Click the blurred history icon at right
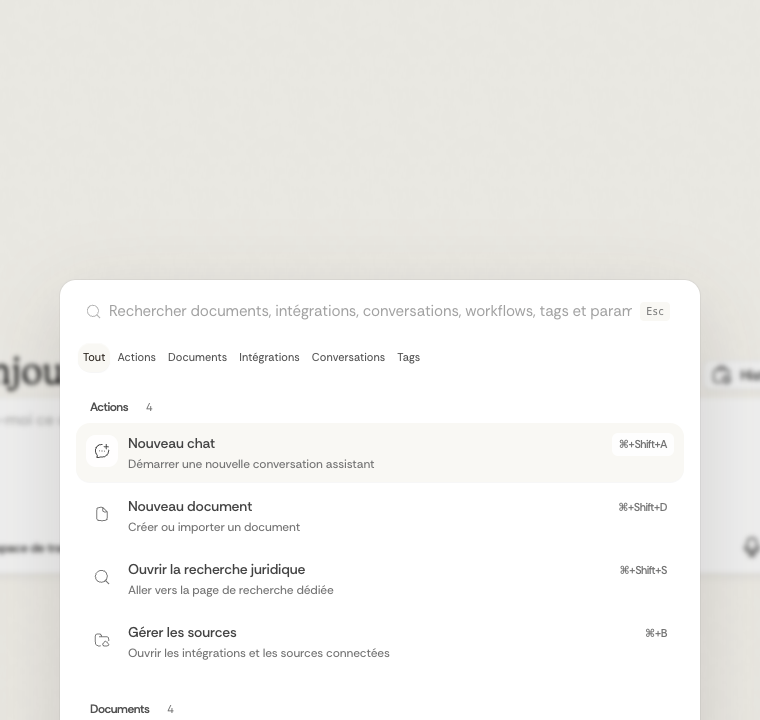 coord(722,375)
